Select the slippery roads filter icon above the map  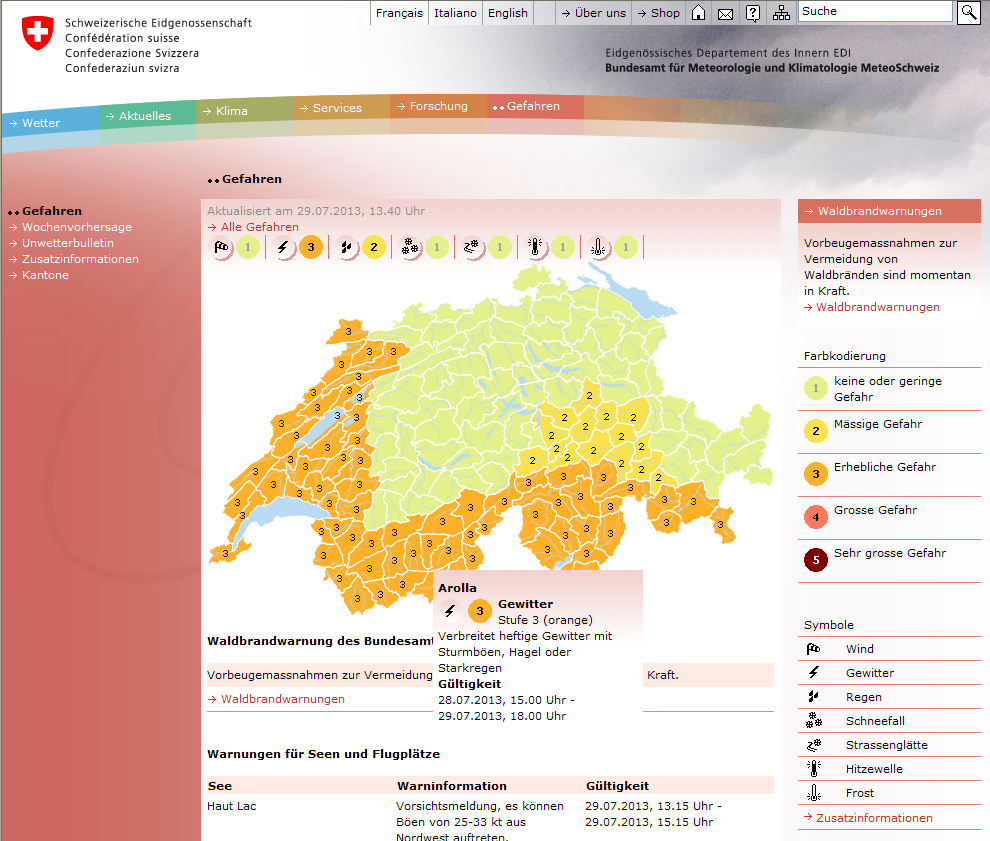(472, 247)
